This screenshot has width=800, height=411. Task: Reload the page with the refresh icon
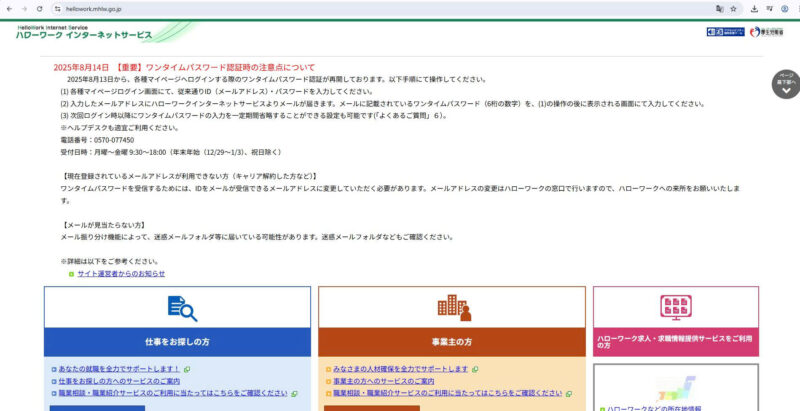39,9
